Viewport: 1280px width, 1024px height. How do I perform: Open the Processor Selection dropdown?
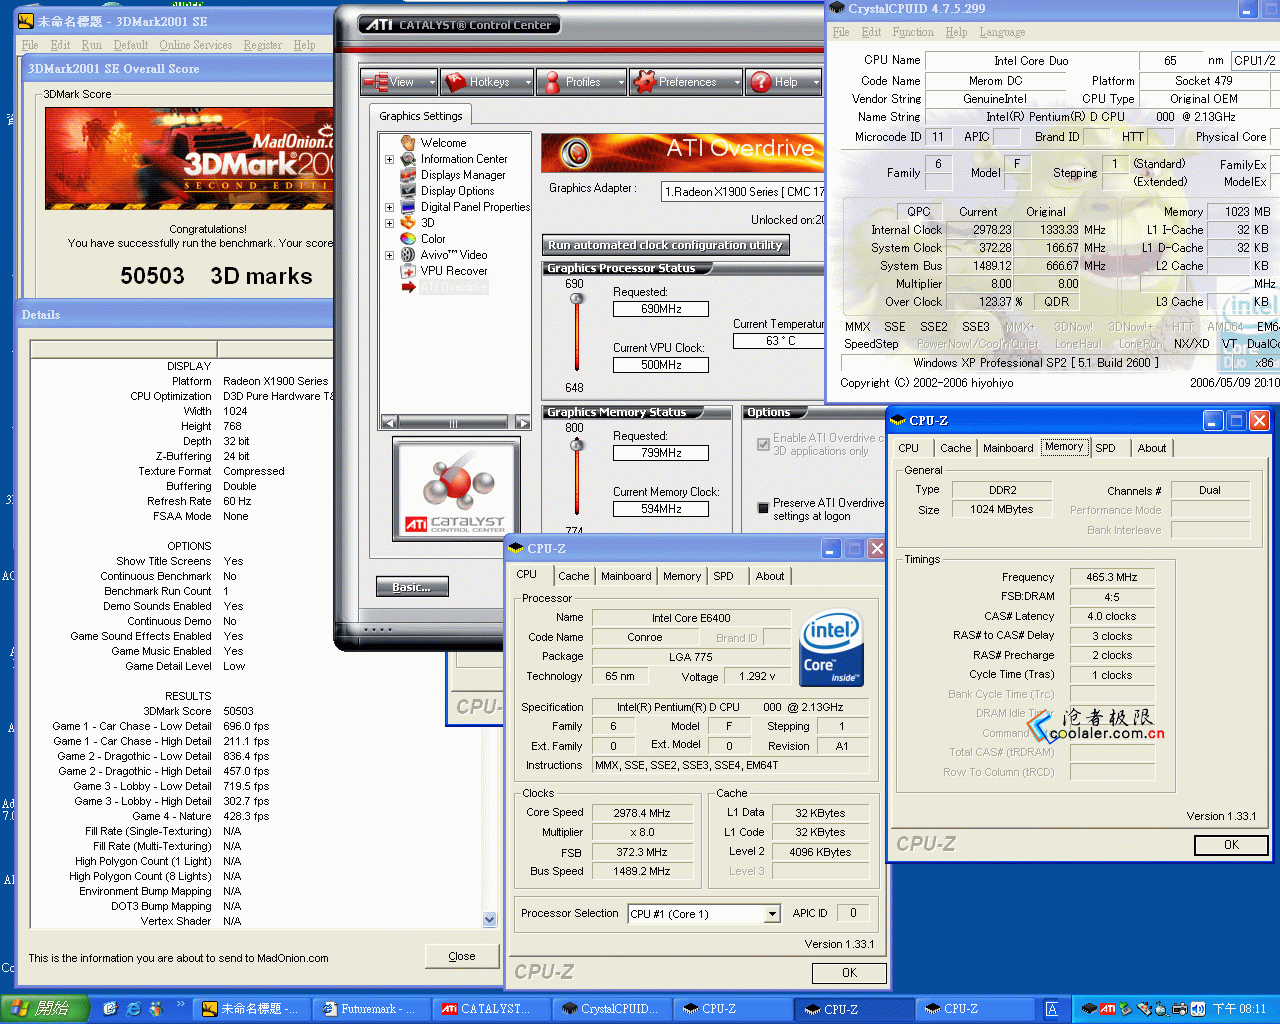coord(772,914)
